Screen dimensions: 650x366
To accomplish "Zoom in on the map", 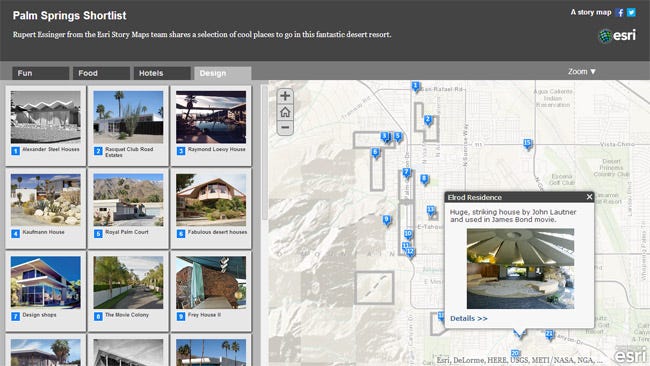I will point(285,96).
